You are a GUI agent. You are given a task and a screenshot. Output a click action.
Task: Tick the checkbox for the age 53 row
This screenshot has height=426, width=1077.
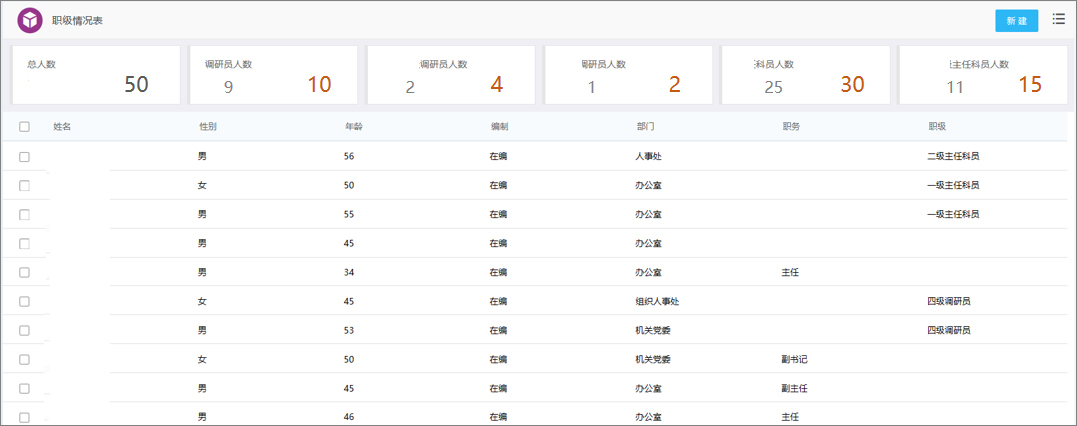(24, 330)
